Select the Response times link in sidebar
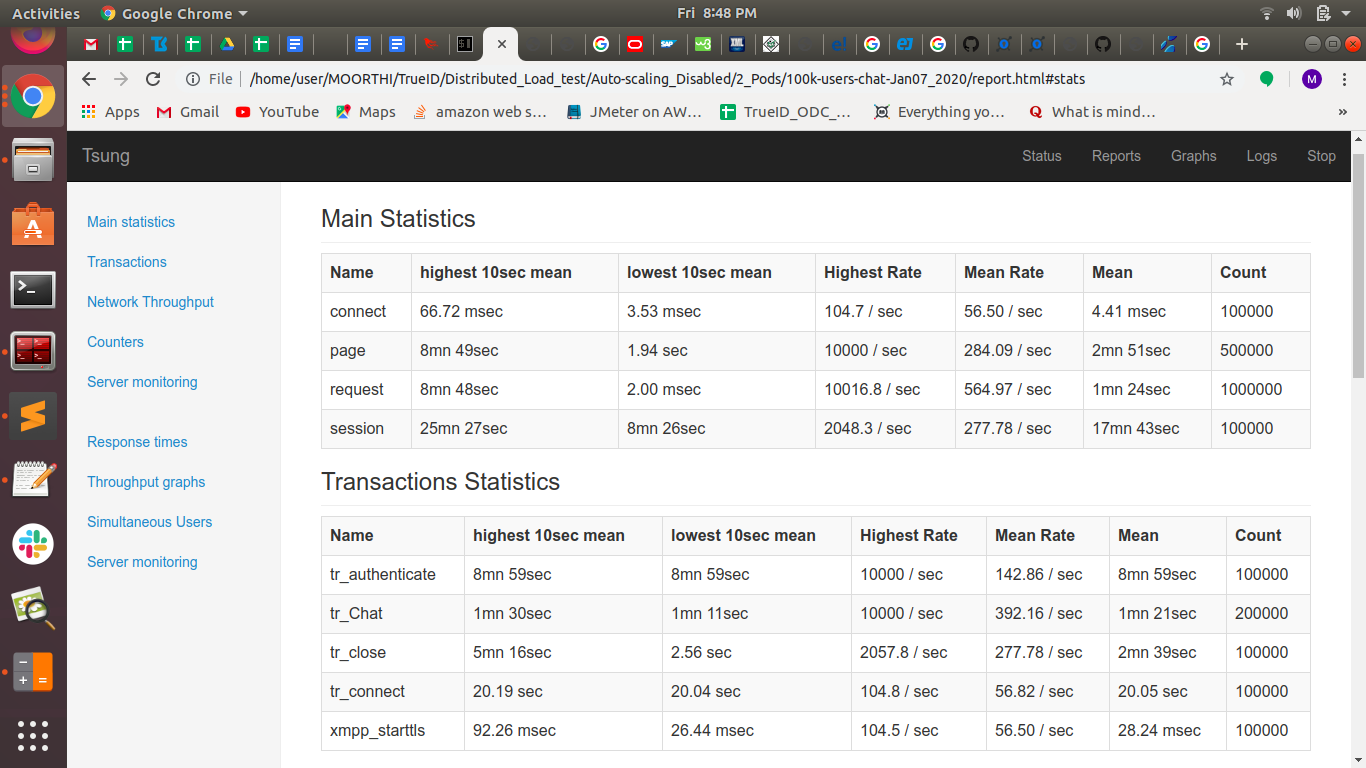Image resolution: width=1366 pixels, height=768 pixels. point(137,442)
